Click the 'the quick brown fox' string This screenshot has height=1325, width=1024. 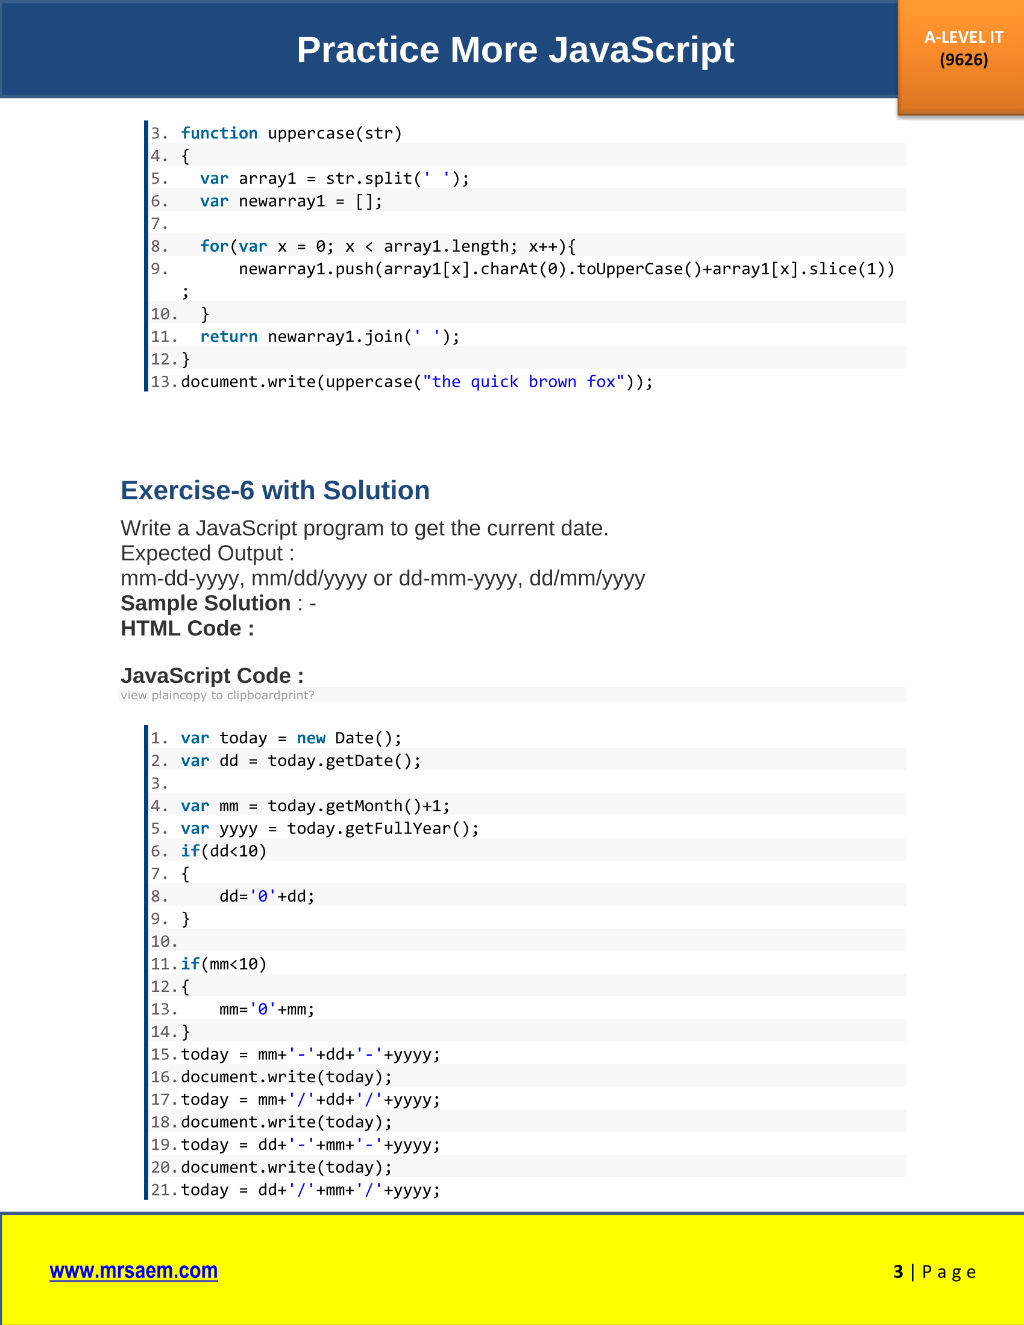pyautogui.click(x=524, y=382)
